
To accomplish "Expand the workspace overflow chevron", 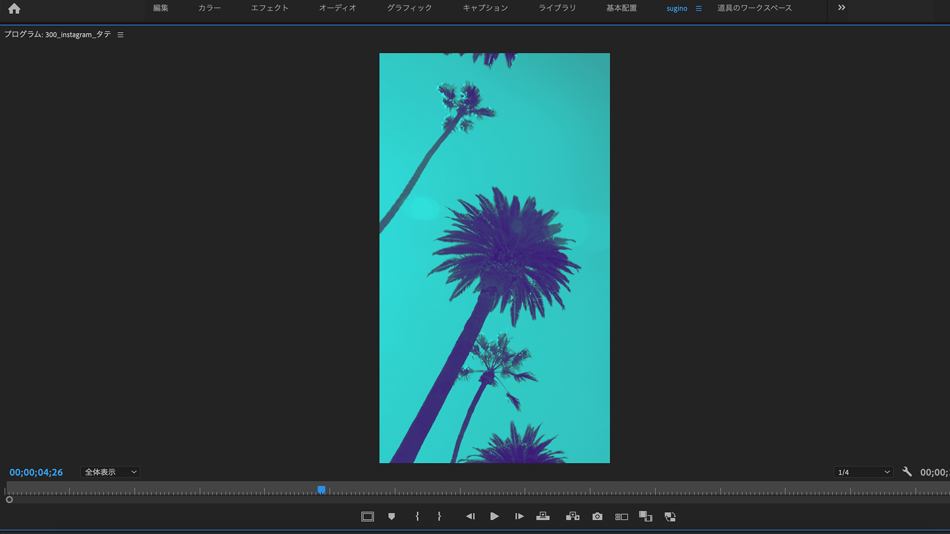I will pos(841,8).
